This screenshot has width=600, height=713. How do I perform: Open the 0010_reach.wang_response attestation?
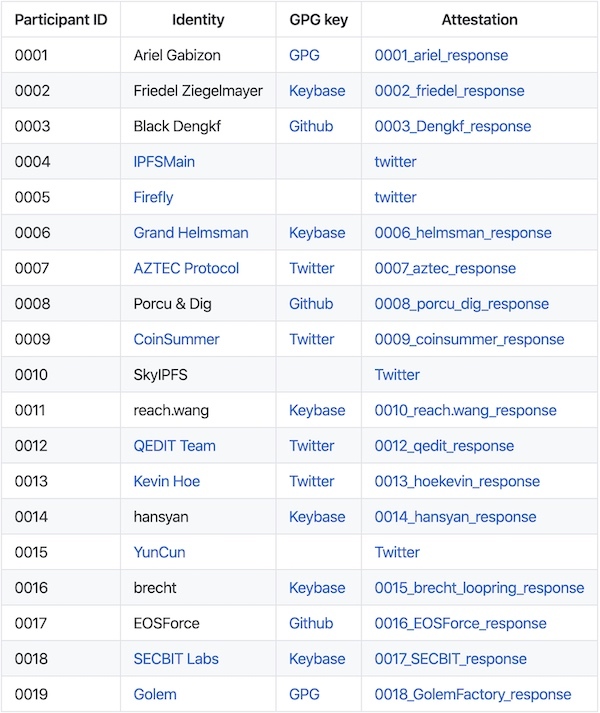click(x=465, y=410)
